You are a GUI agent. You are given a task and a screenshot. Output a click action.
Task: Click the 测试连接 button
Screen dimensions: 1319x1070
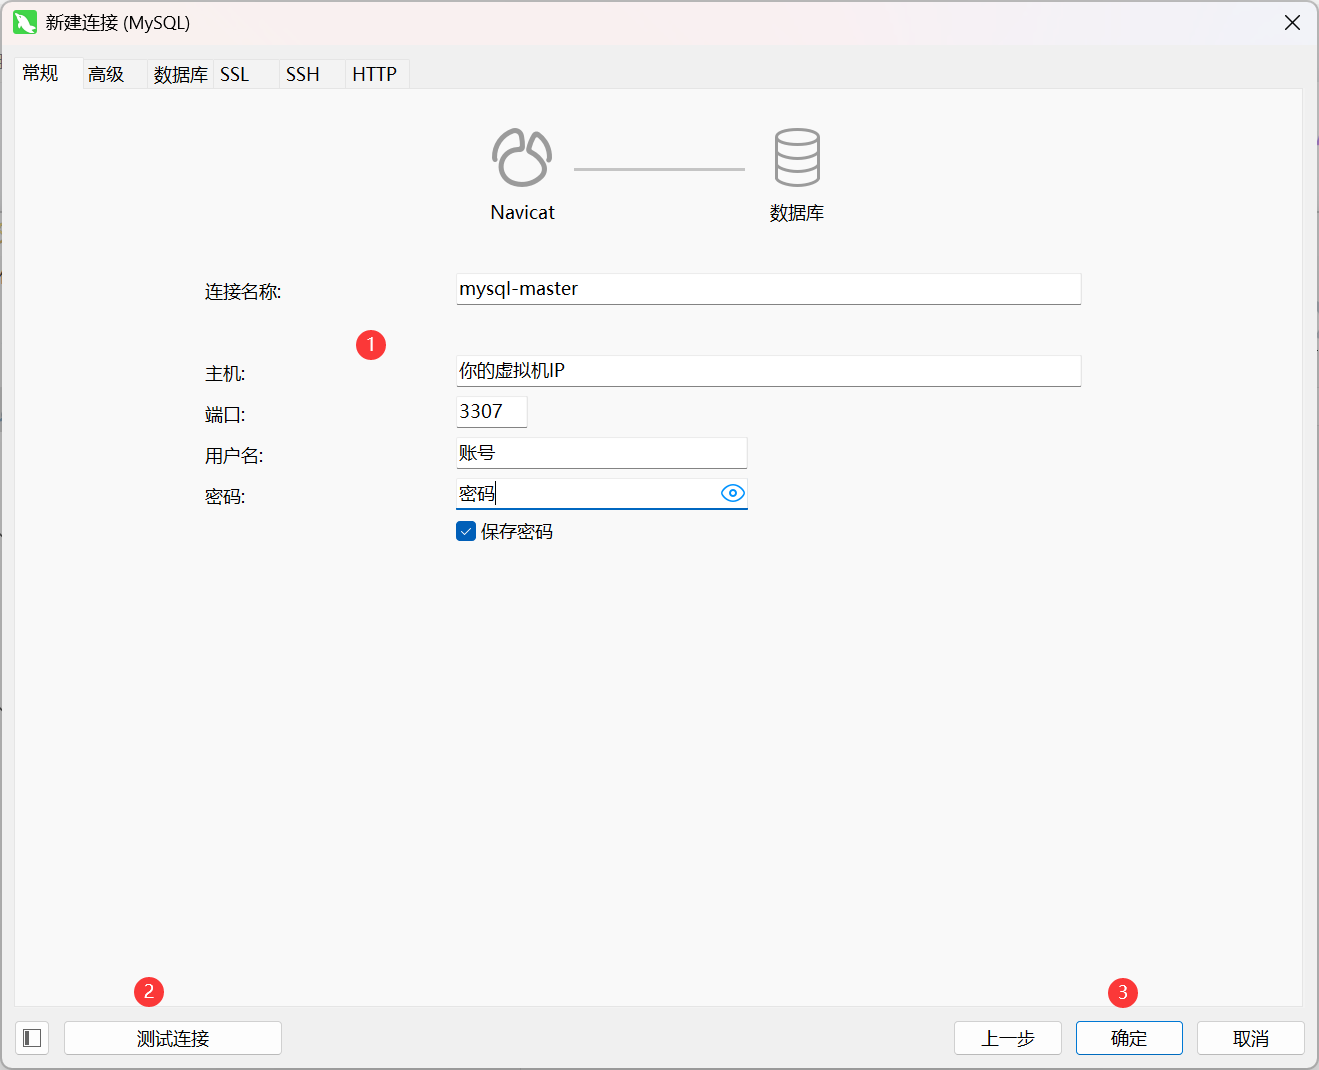point(172,1038)
